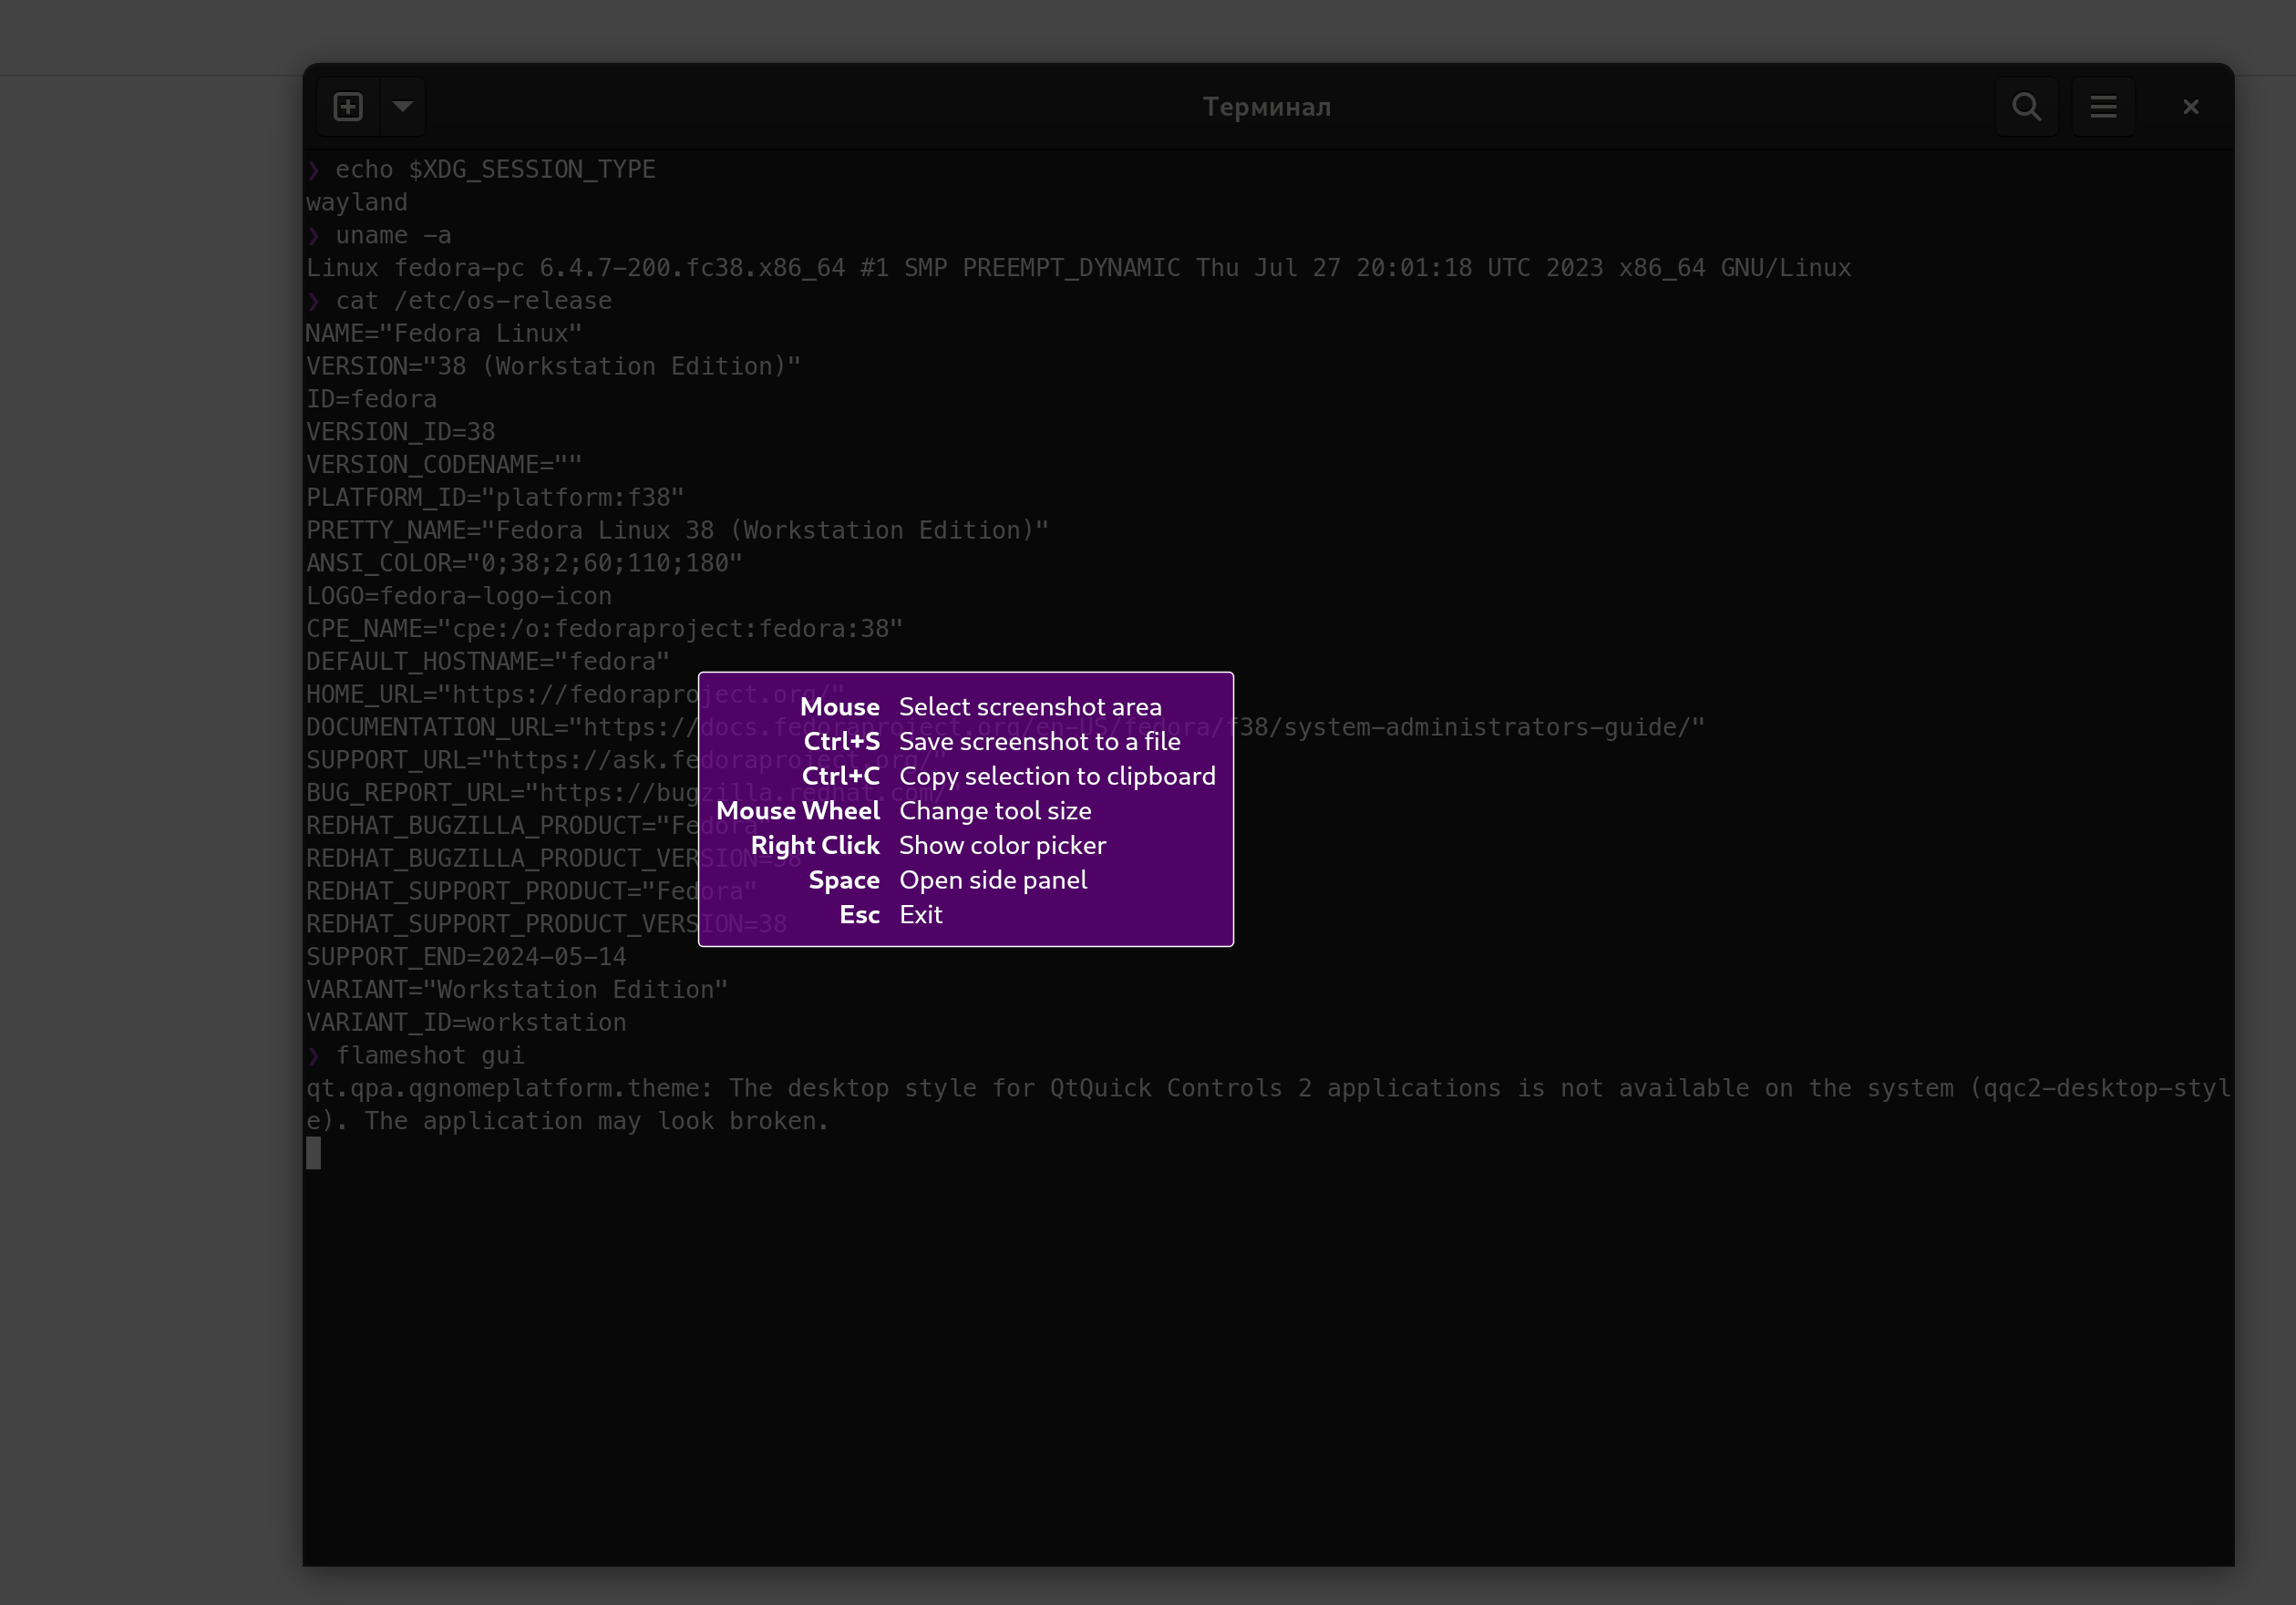
Task: Click the ANSI_COLOR line
Action: point(525,564)
